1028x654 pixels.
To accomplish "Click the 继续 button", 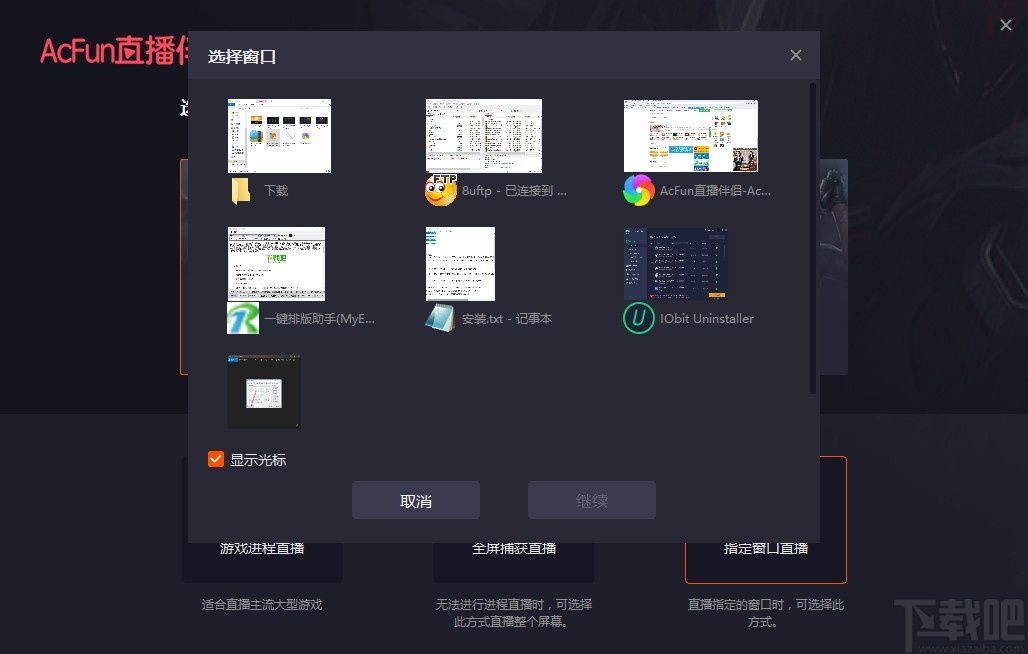I will click(591, 500).
